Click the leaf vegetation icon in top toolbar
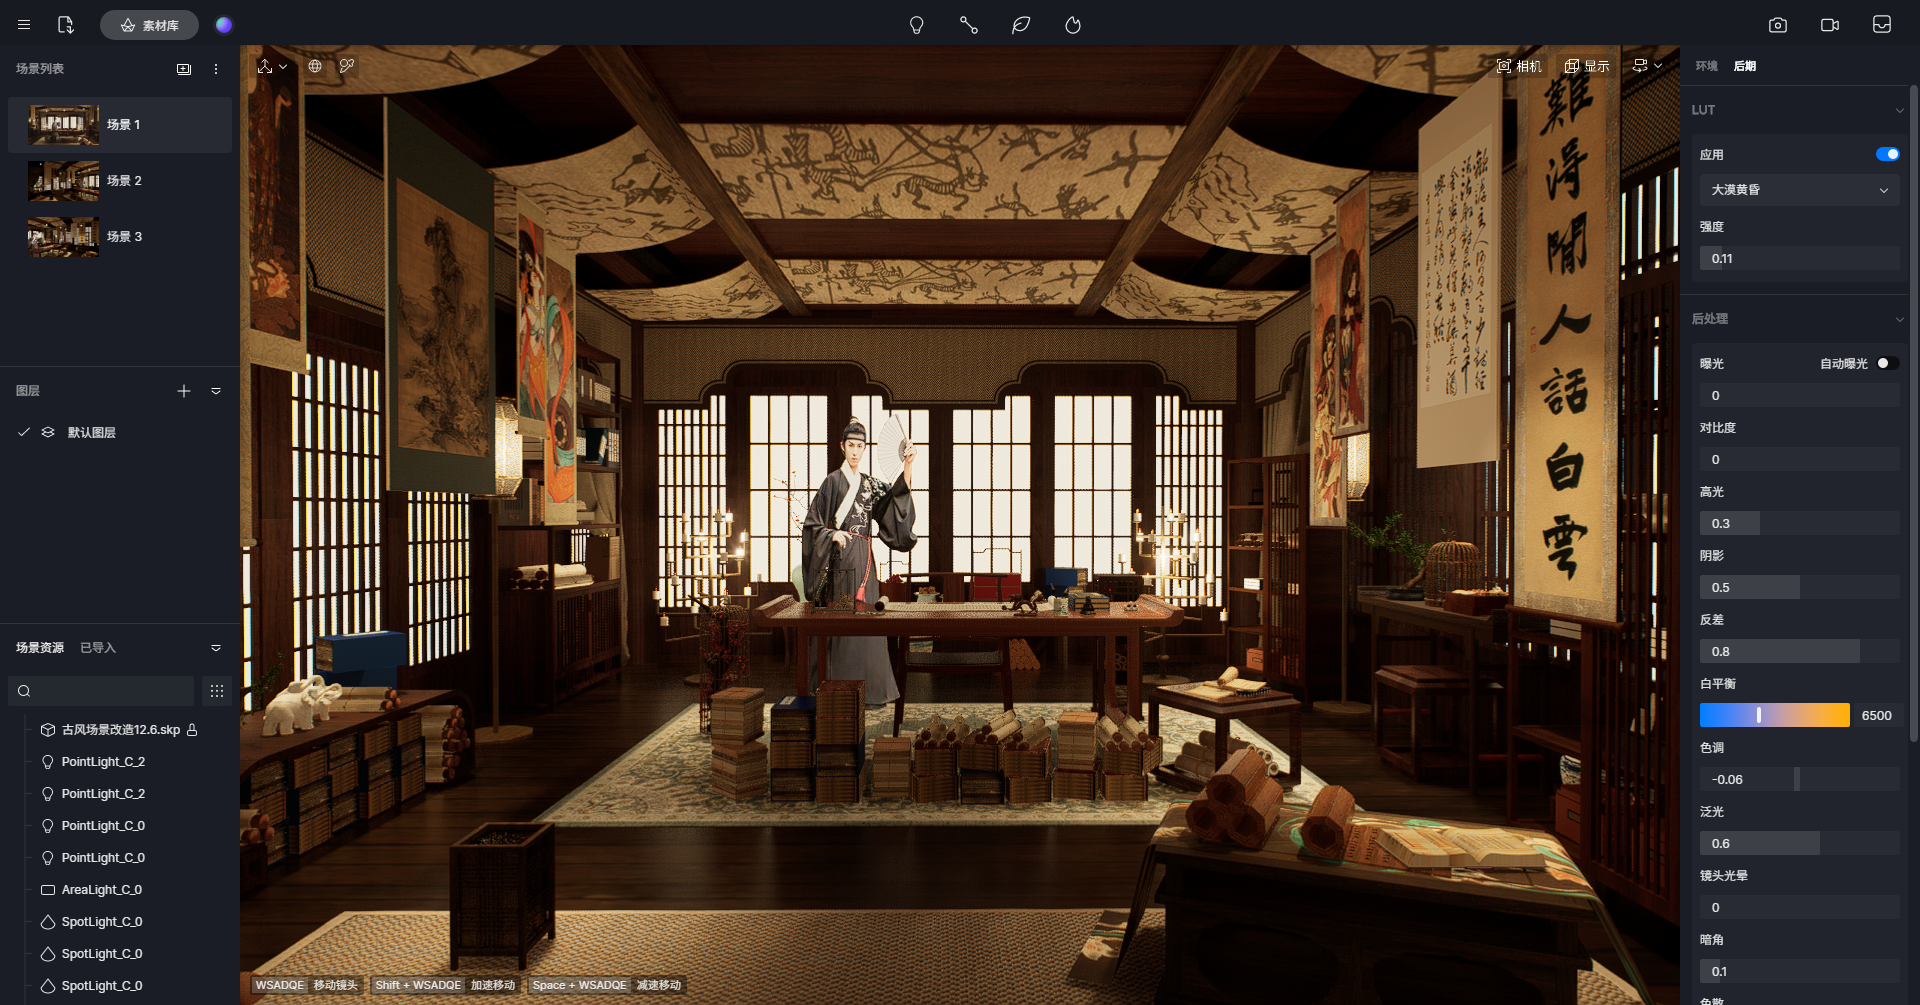Screen dimensions: 1920x1005 (1020, 25)
